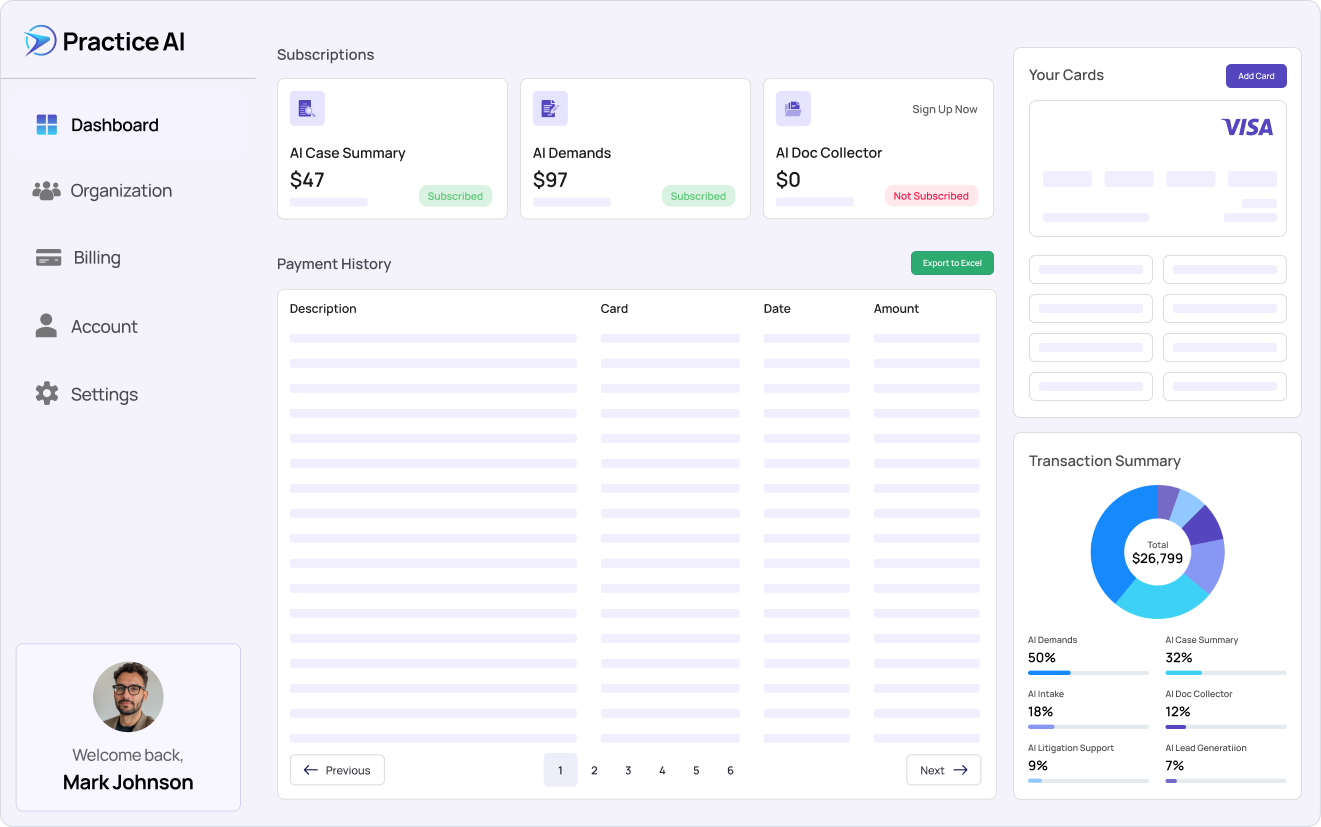Click the AI Demands pencil document icon
Viewport: 1321px width, 827px height.
(550, 108)
